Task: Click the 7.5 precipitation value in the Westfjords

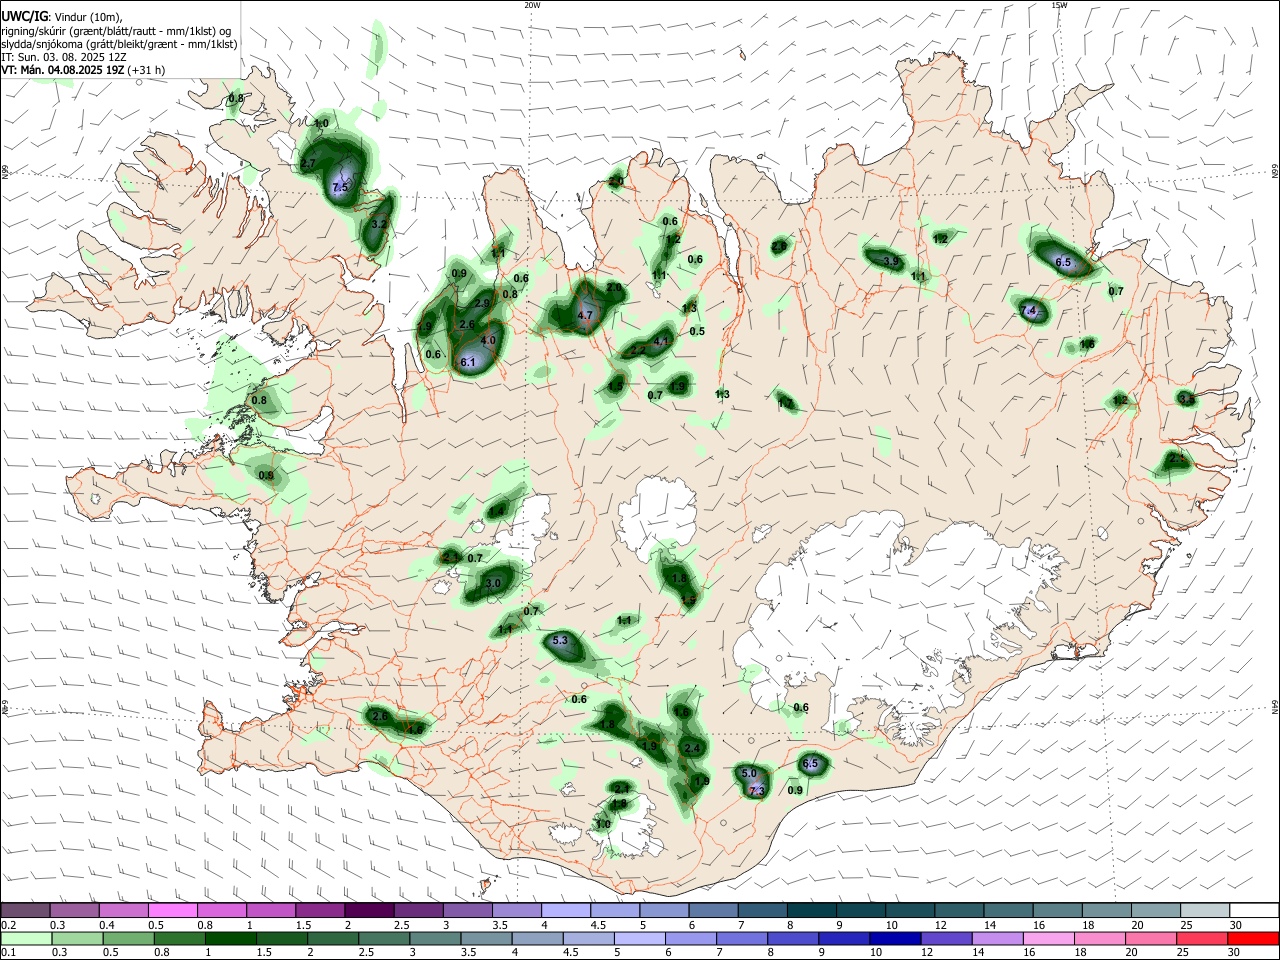Action: pyautogui.click(x=339, y=187)
